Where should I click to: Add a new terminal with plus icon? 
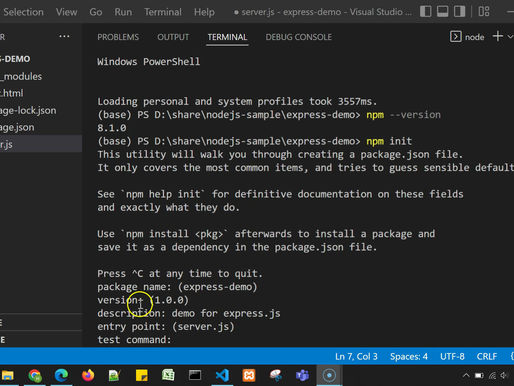[498, 36]
